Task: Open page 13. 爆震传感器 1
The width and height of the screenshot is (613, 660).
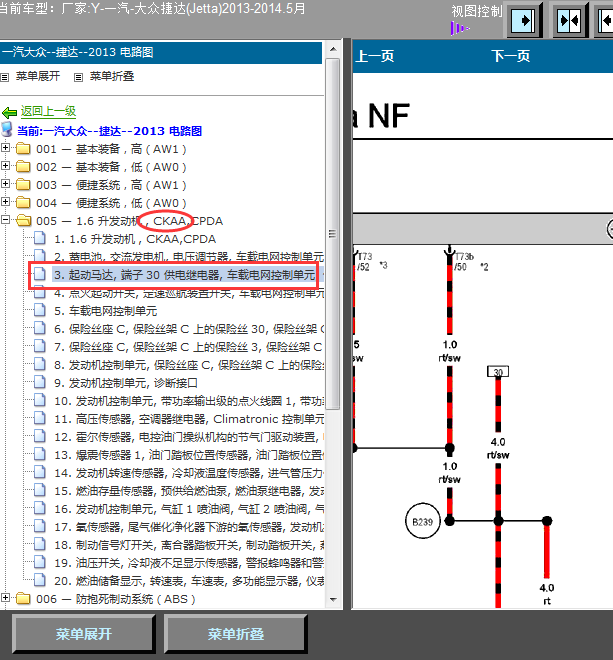Action: tap(189, 455)
